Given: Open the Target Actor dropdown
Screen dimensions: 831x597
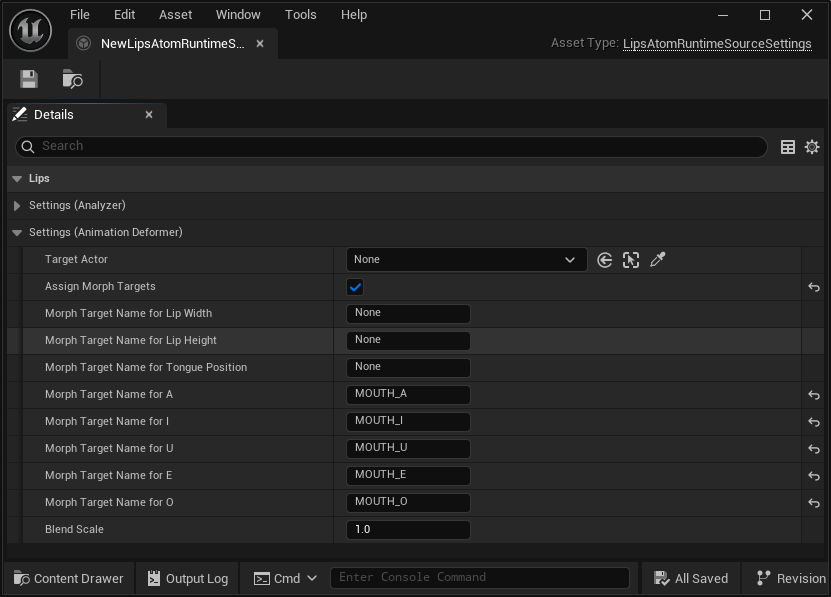Looking at the screenshot, I should click(466, 260).
